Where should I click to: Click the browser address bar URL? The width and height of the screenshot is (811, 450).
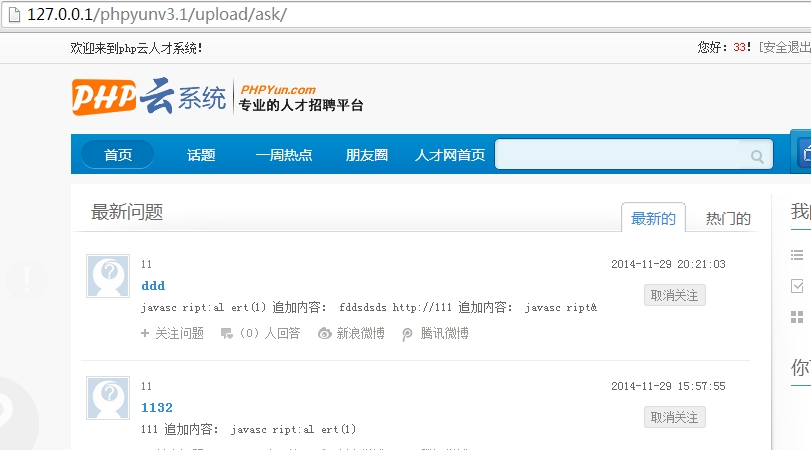point(157,14)
